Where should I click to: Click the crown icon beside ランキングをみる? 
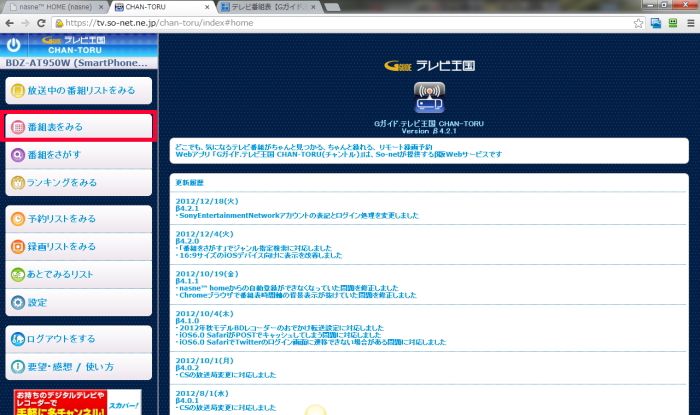point(17,183)
